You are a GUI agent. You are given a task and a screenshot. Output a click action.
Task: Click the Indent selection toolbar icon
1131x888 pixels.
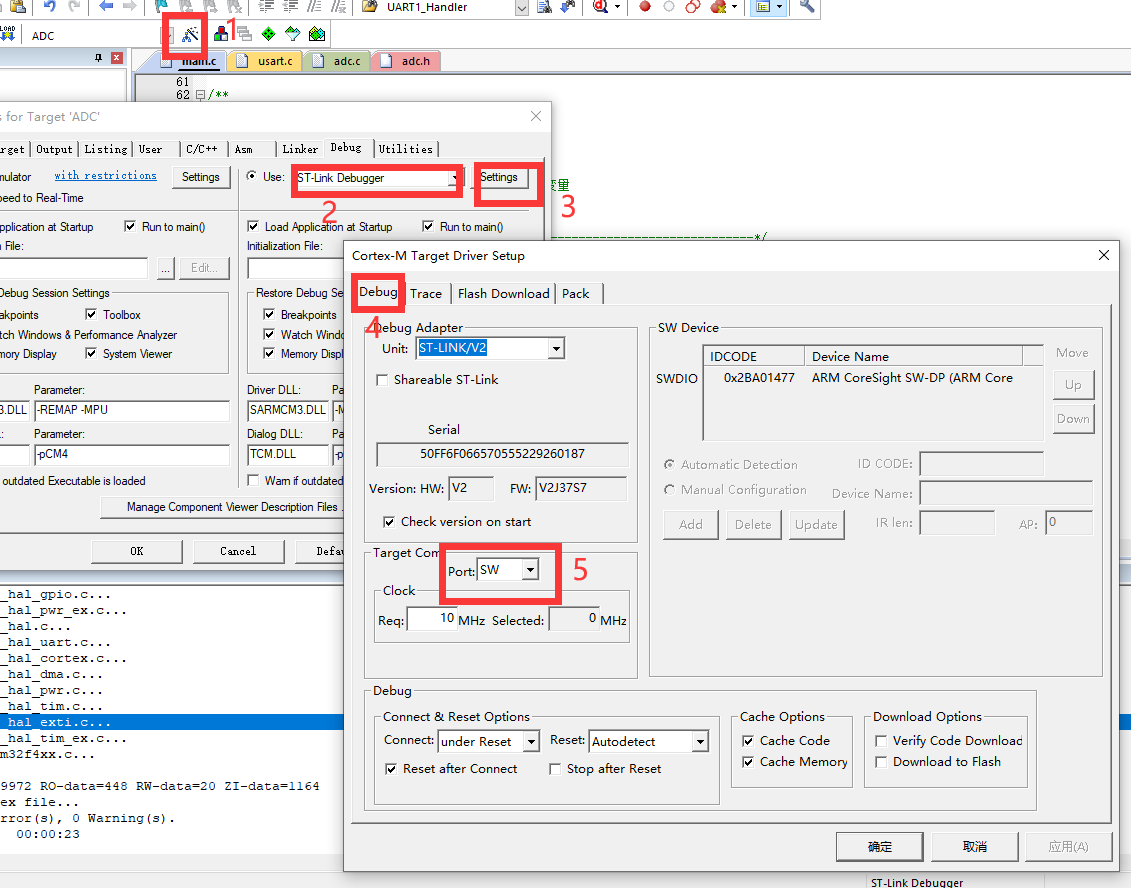266,6
